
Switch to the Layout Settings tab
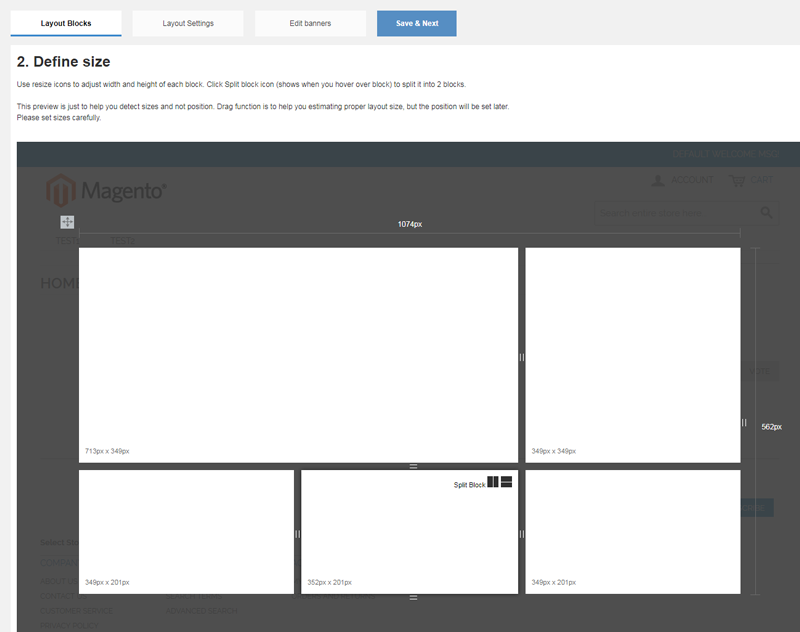(188, 23)
